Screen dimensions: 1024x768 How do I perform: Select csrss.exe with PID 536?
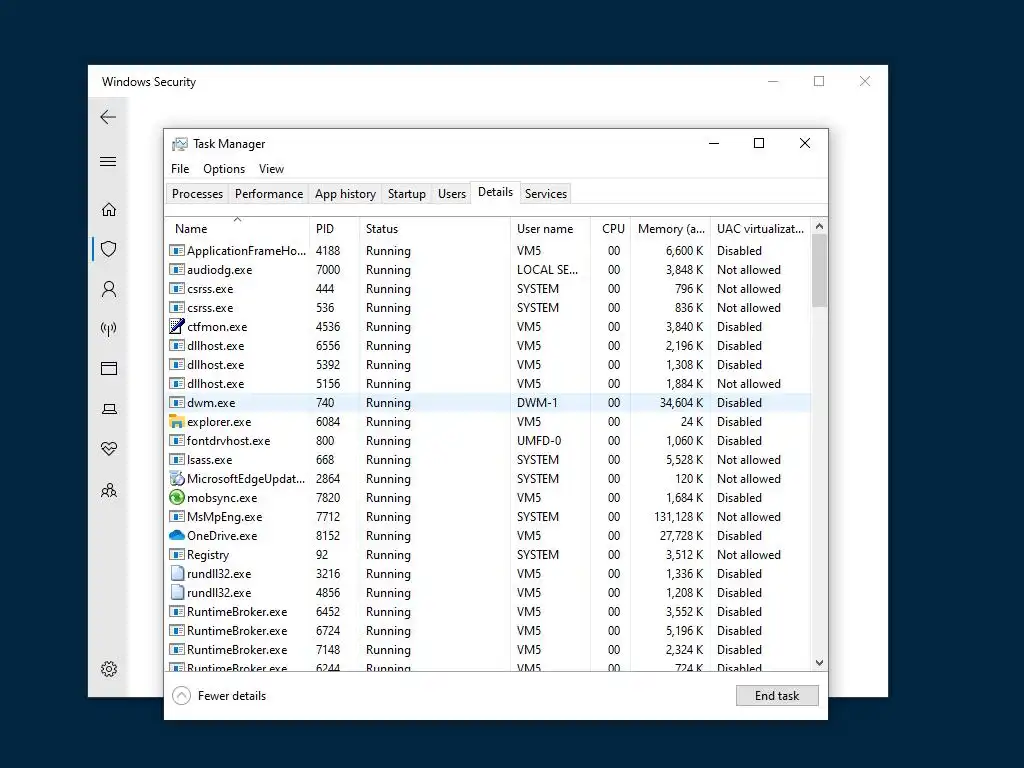coord(210,307)
